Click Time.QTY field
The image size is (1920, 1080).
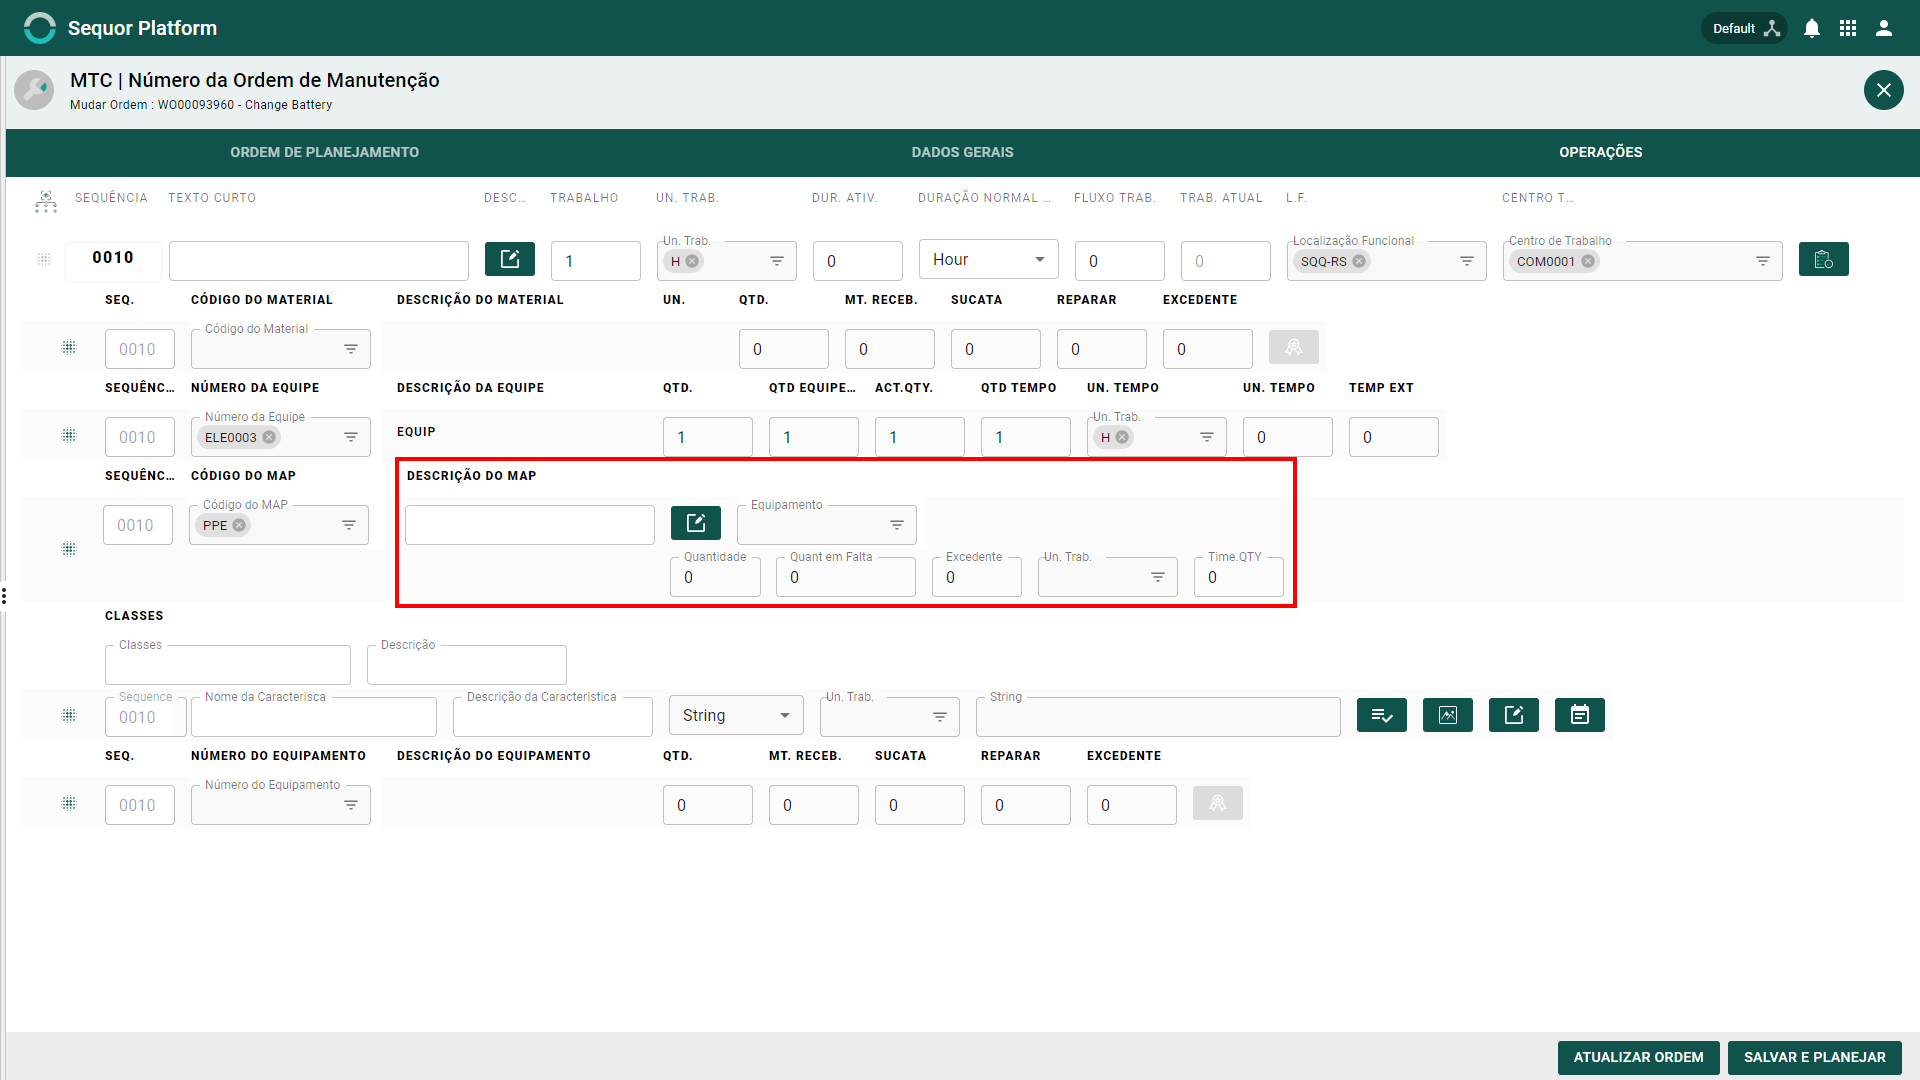(x=1239, y=577)
